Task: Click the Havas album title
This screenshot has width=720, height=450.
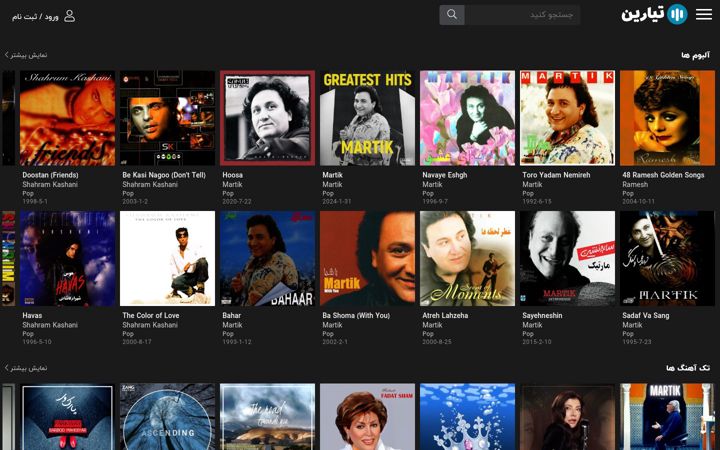Action: (32, 315)
